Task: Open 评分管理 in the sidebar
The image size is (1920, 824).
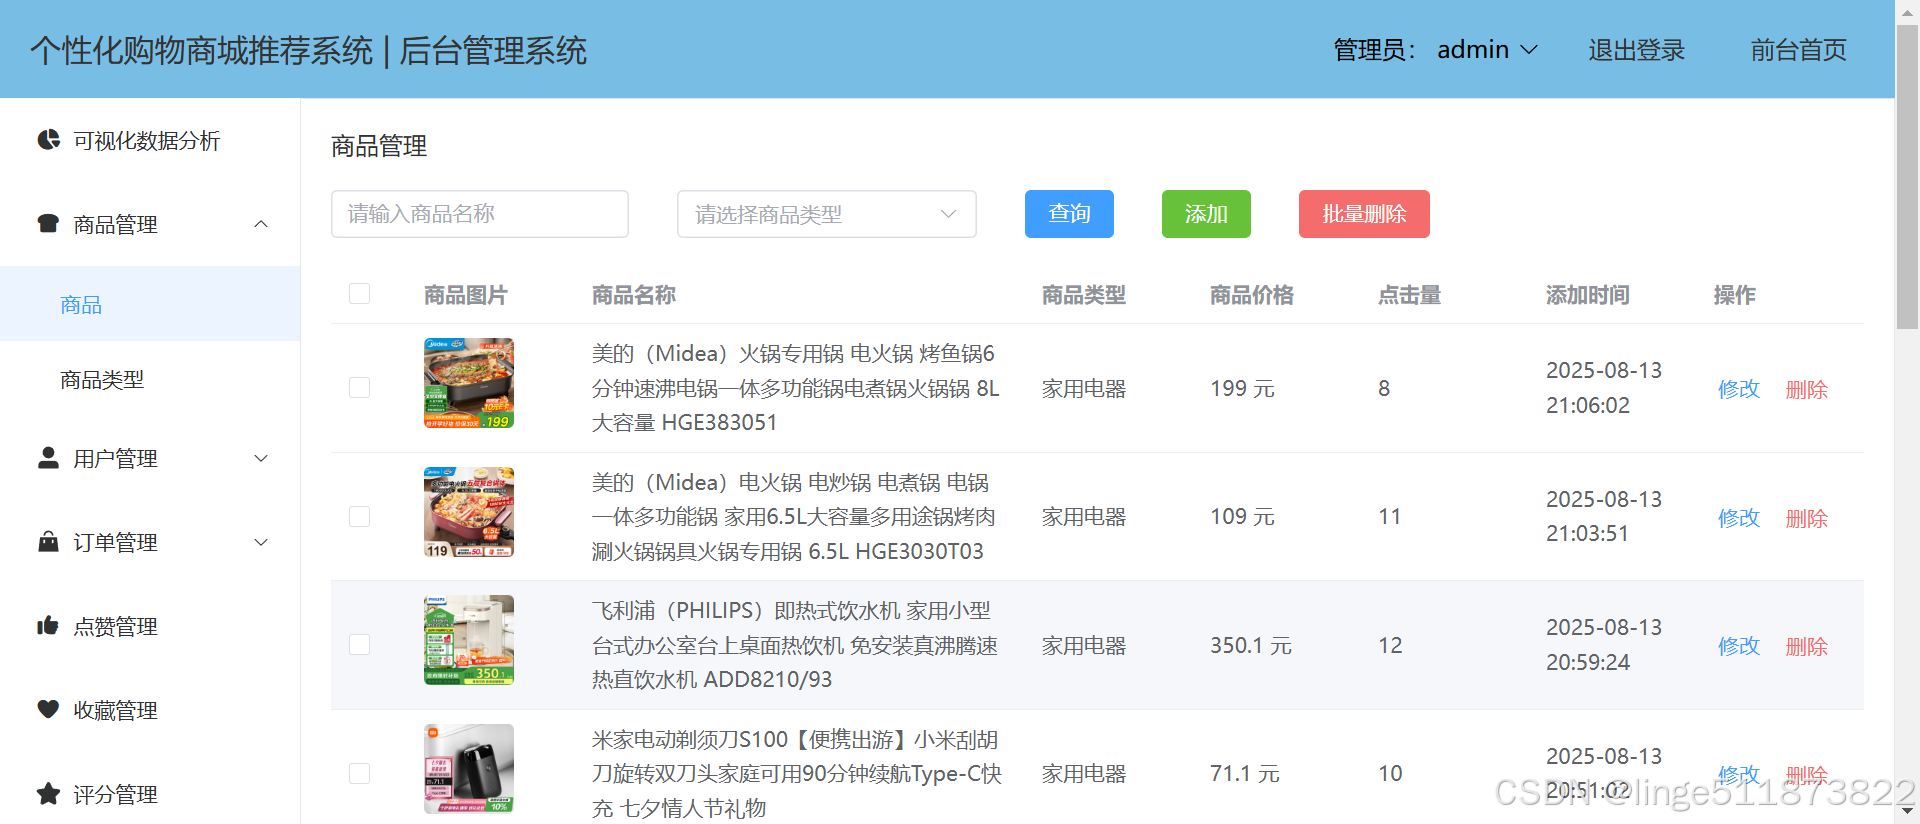Action: [x=150, y=794]
